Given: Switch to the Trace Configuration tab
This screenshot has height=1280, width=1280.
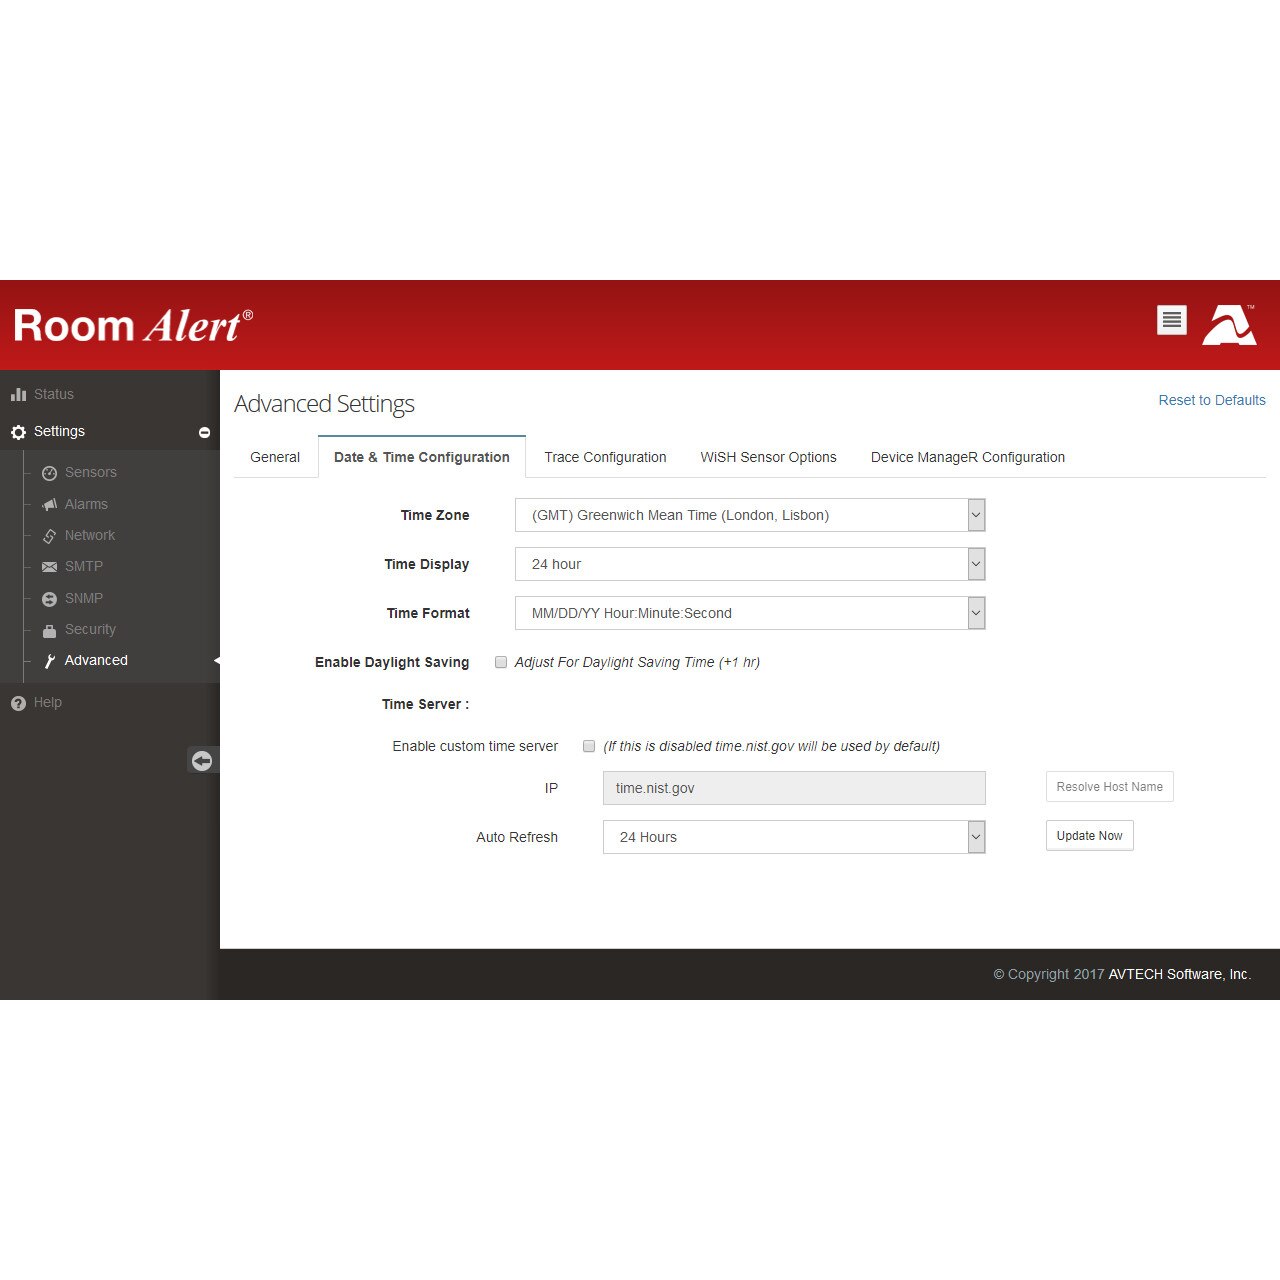Looking at the screenshot, I should 605,457.
